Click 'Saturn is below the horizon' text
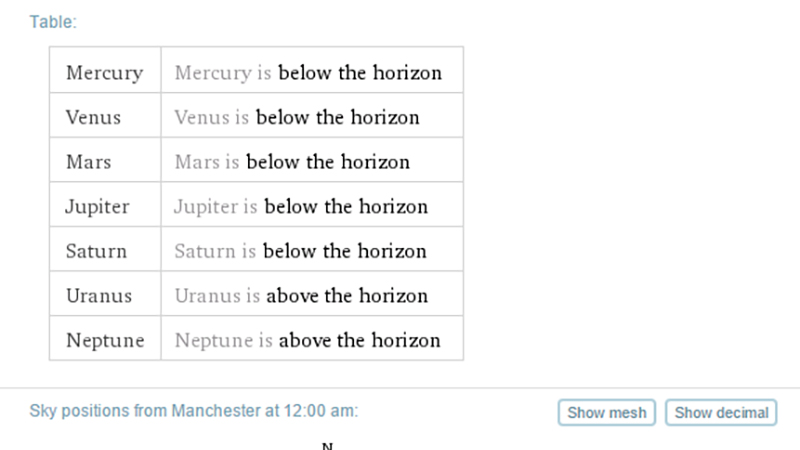Viewport: 800px width, 450px height. tap(301, 251)
